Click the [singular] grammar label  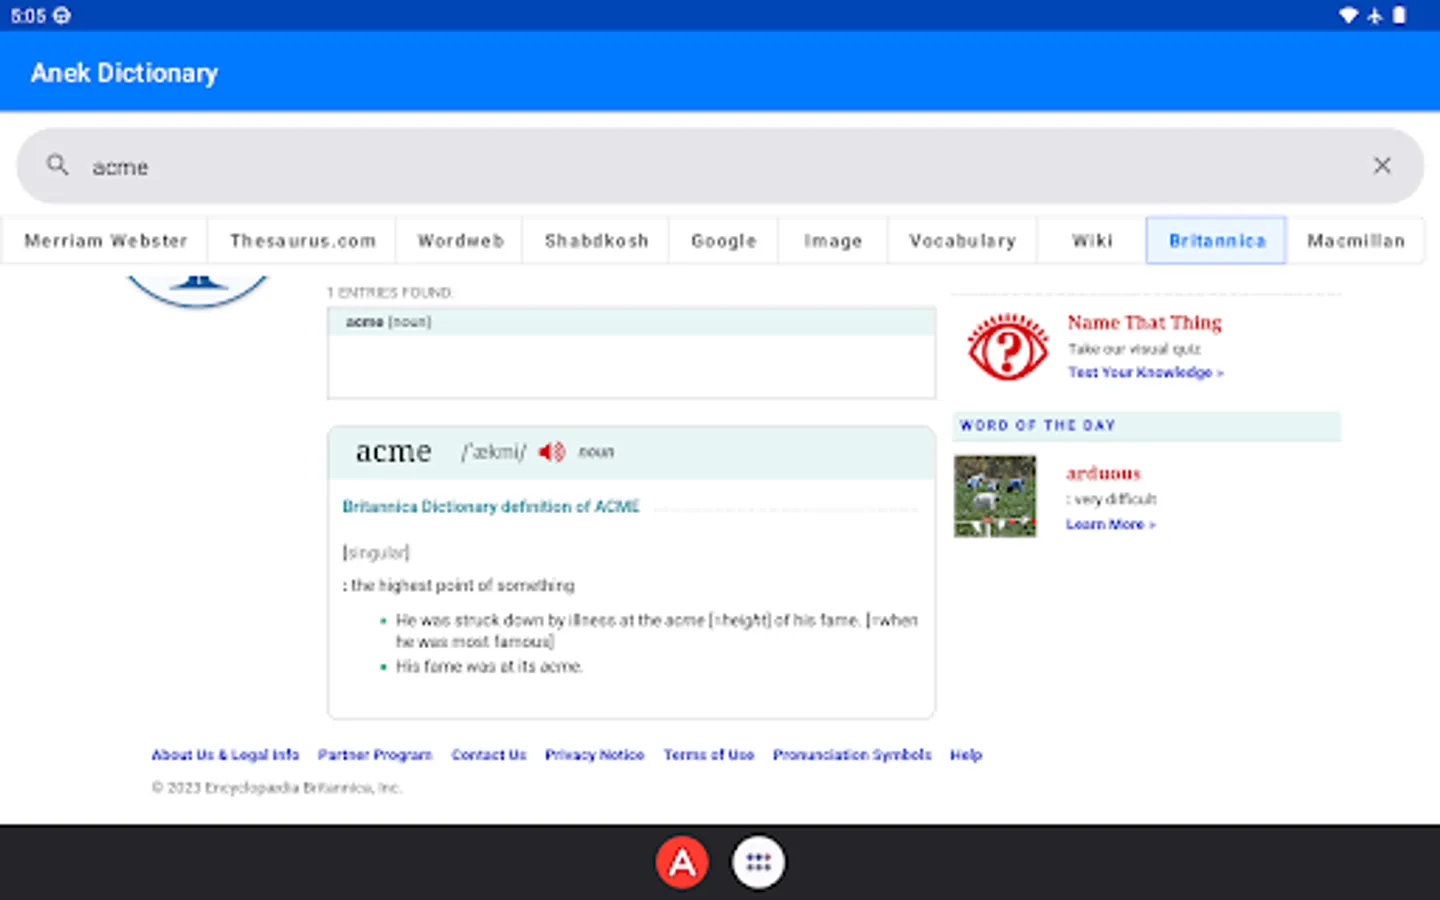point(376,552)
